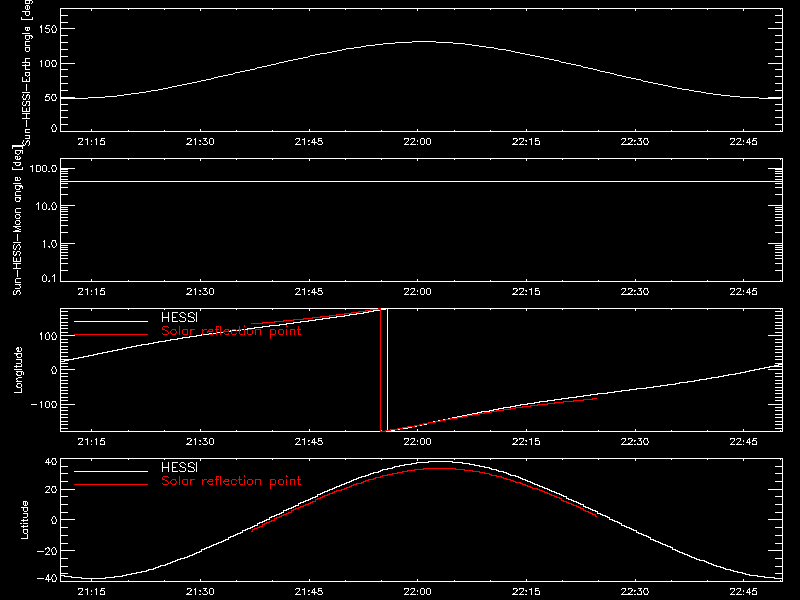Select the 'HESSI' legend label in Latitude plot
Image resolution: width=800 pixels, height=600 pixels.
[x=179, y=467]
